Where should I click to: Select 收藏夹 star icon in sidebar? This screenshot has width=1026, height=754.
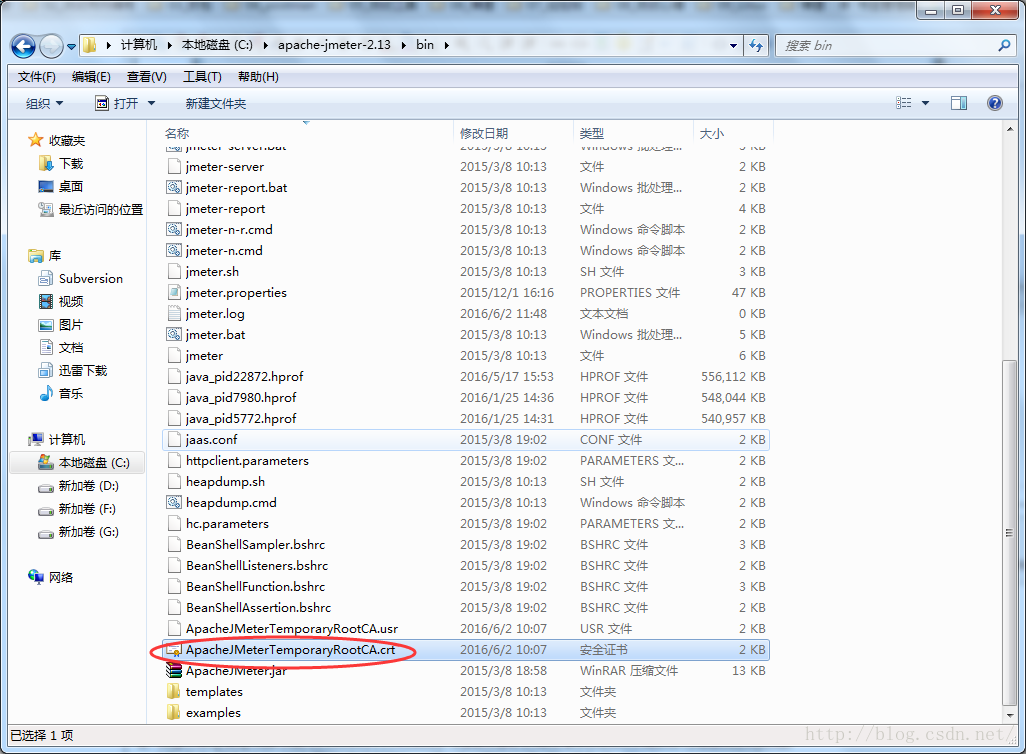click(x=35, y=140)
